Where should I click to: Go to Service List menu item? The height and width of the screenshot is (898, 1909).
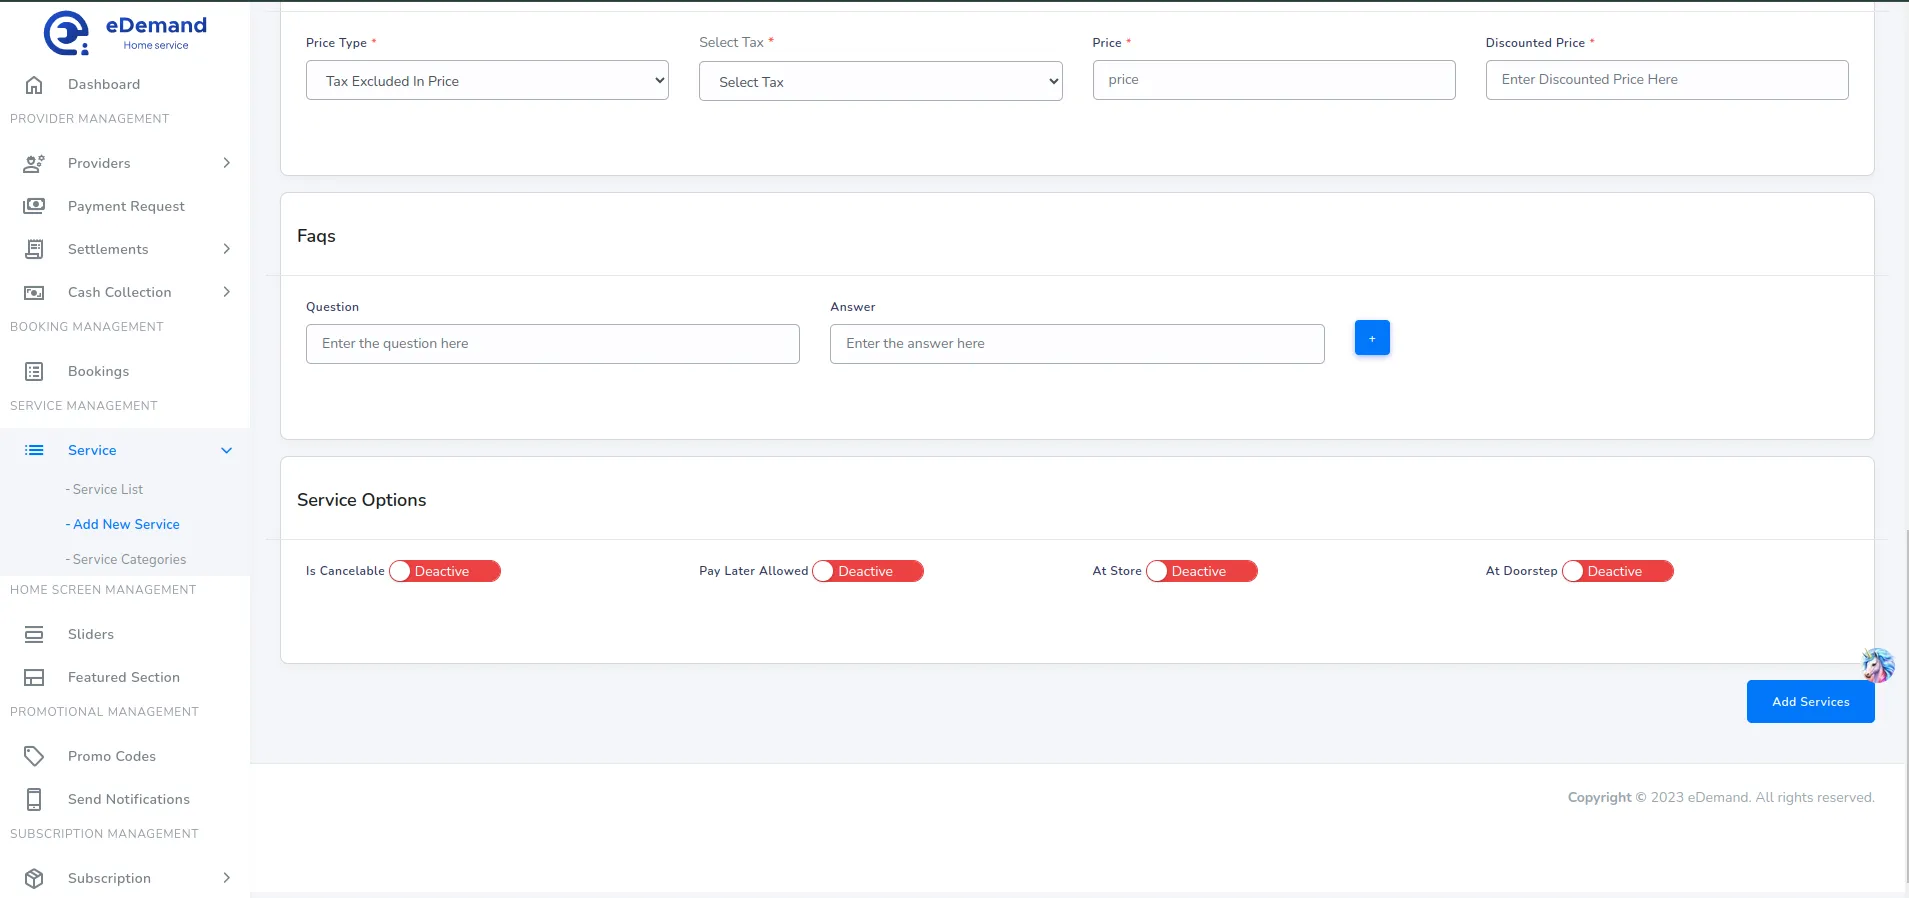(108, 489)
